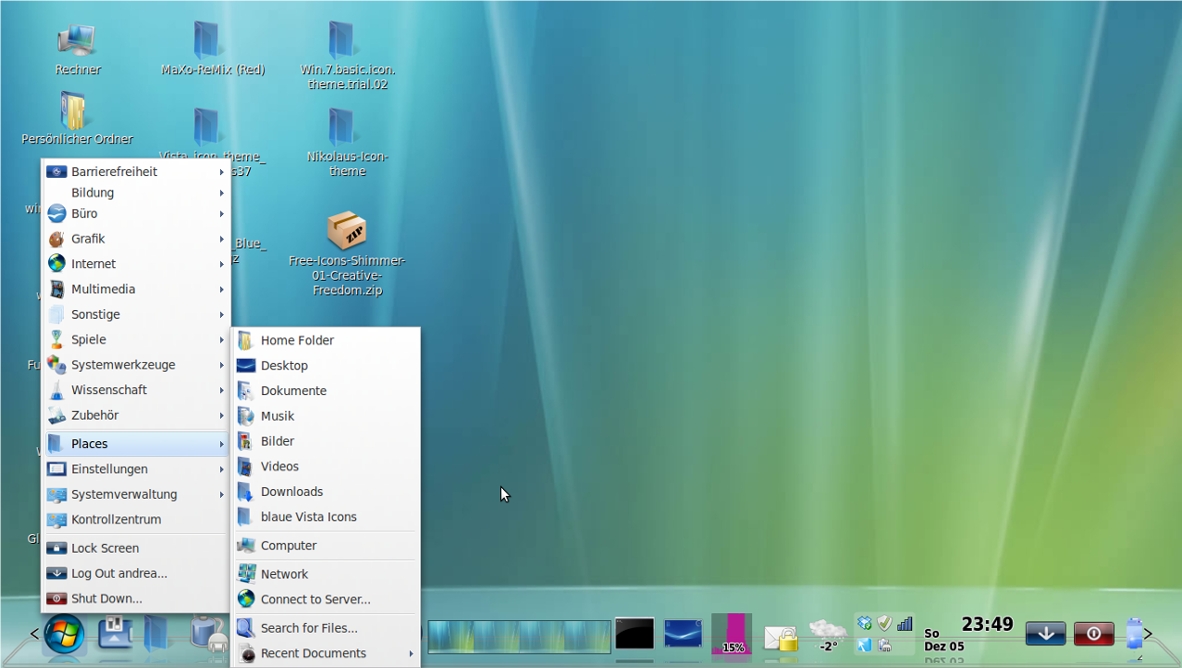Open the Multimedia submenu
1182x668 pixels.
136,290
